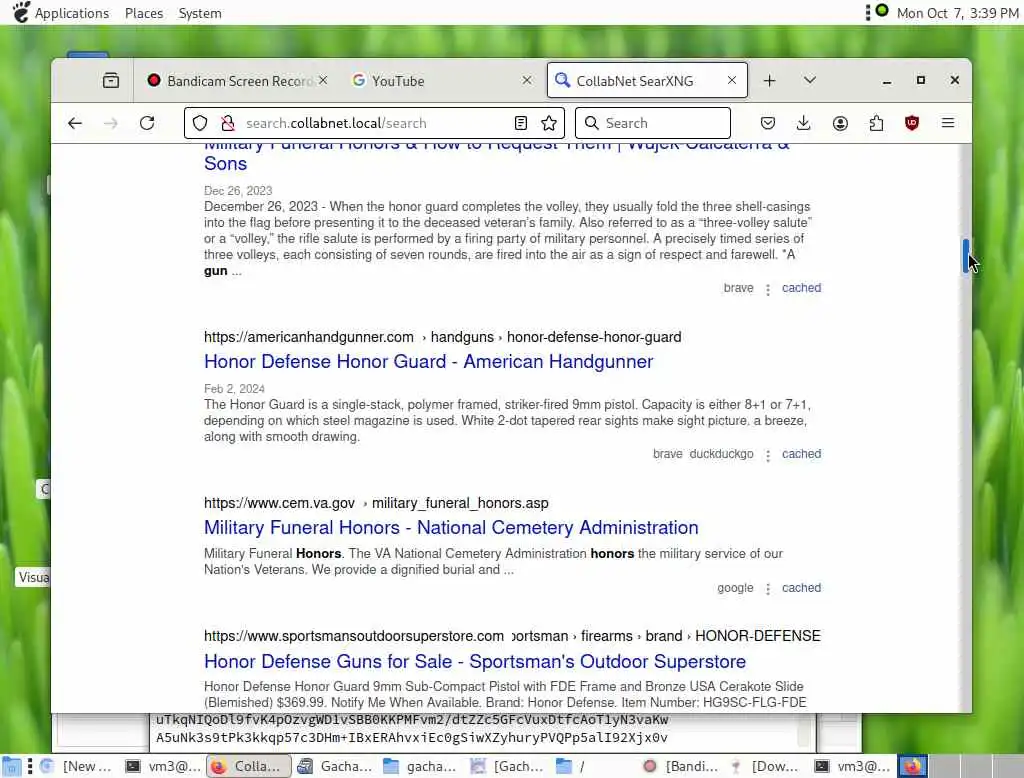Viewport: 1024px width, 778px height.
Task: Open the Firefox account icon
Action: pos(840,123)
